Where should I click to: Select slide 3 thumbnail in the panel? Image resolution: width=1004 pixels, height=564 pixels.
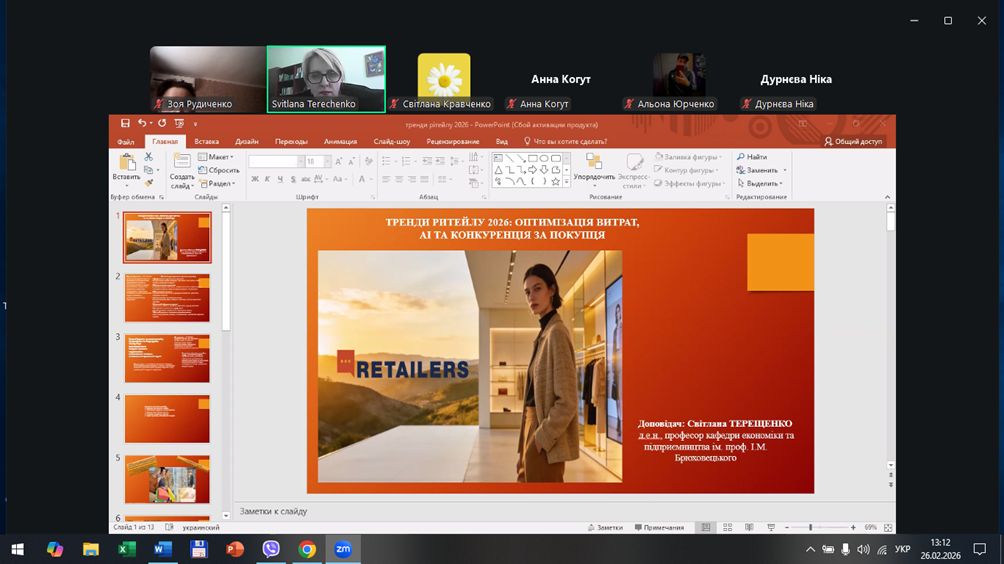point(166,358)
